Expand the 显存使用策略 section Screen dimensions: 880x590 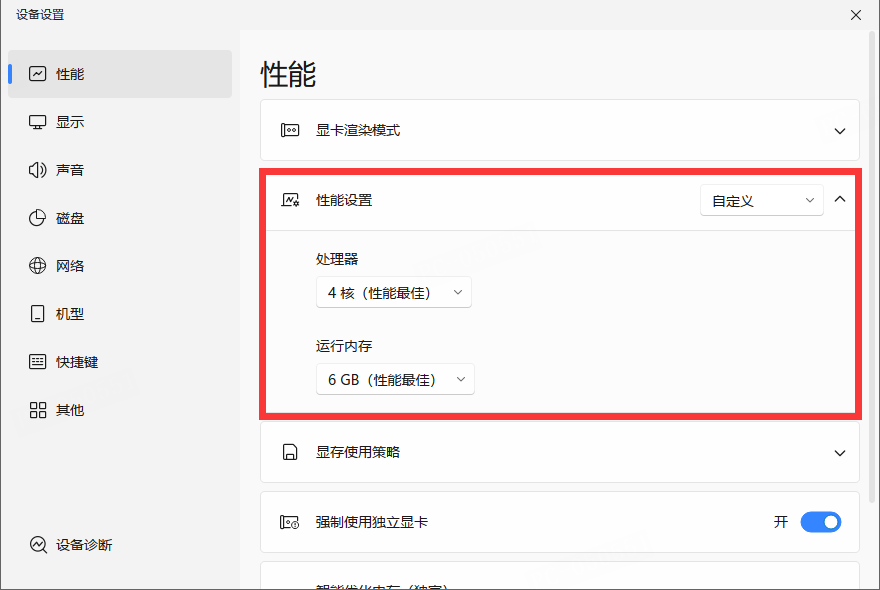pos(839,453)
